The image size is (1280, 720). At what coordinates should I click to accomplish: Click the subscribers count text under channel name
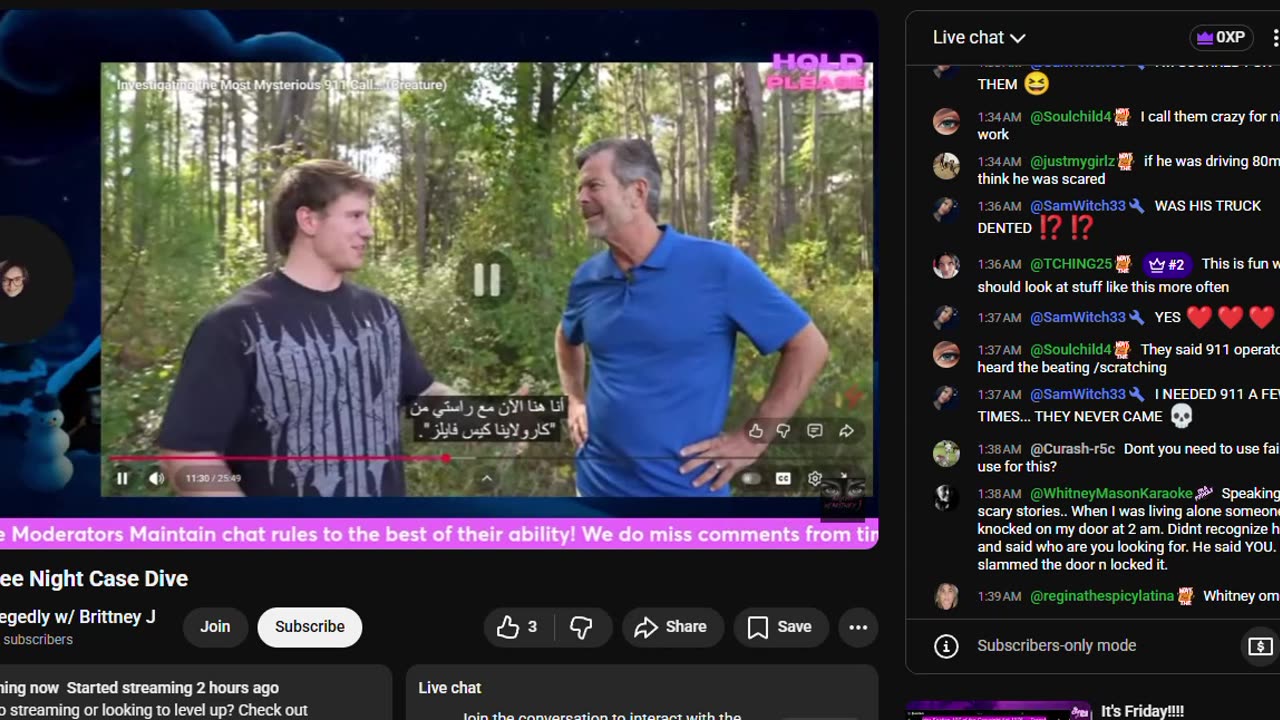(x=37, y=640)
